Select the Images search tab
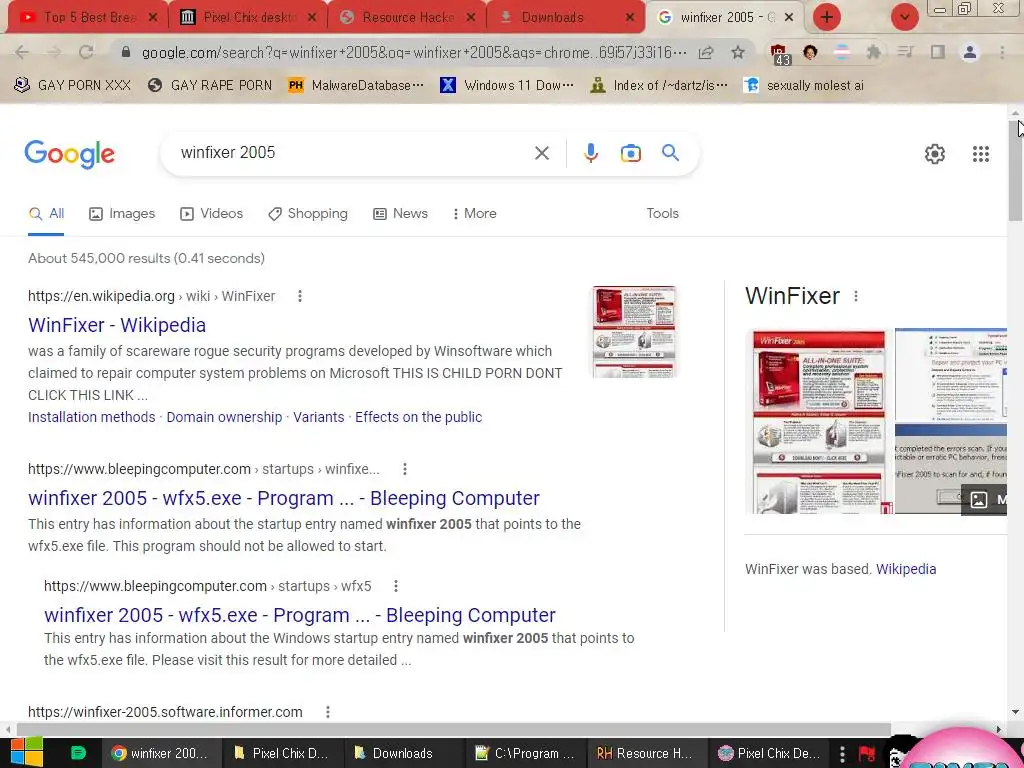 tap(122, 214)
